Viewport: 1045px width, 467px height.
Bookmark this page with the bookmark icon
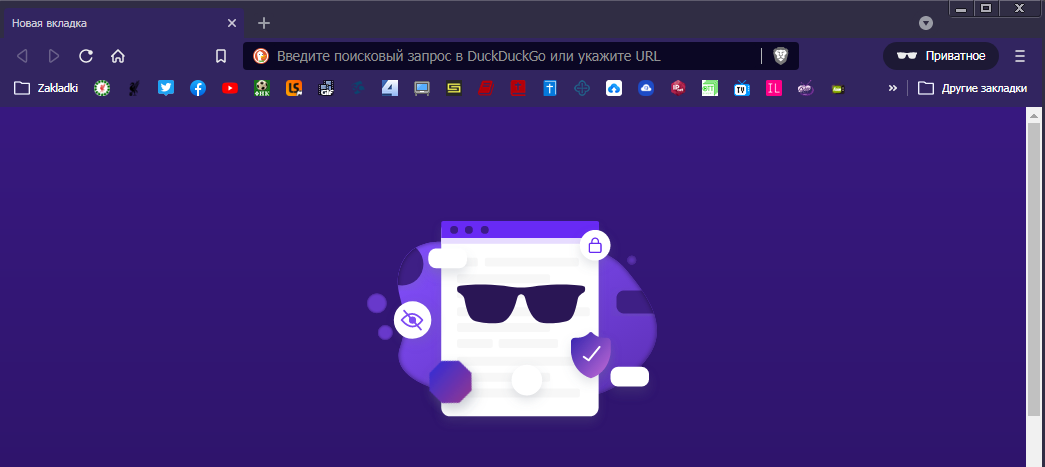[221, 56]
